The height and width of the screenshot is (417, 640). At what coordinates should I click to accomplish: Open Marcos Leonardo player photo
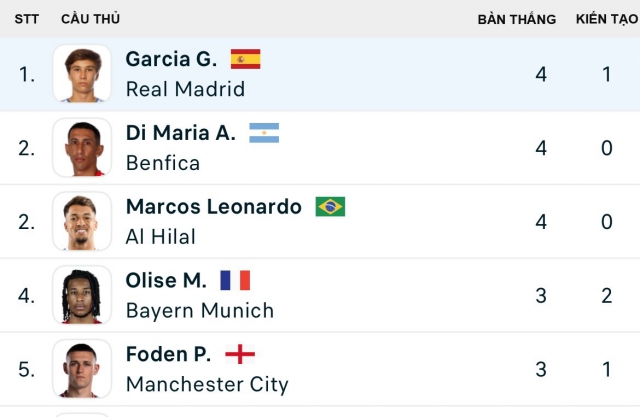(x=82, y=221)
